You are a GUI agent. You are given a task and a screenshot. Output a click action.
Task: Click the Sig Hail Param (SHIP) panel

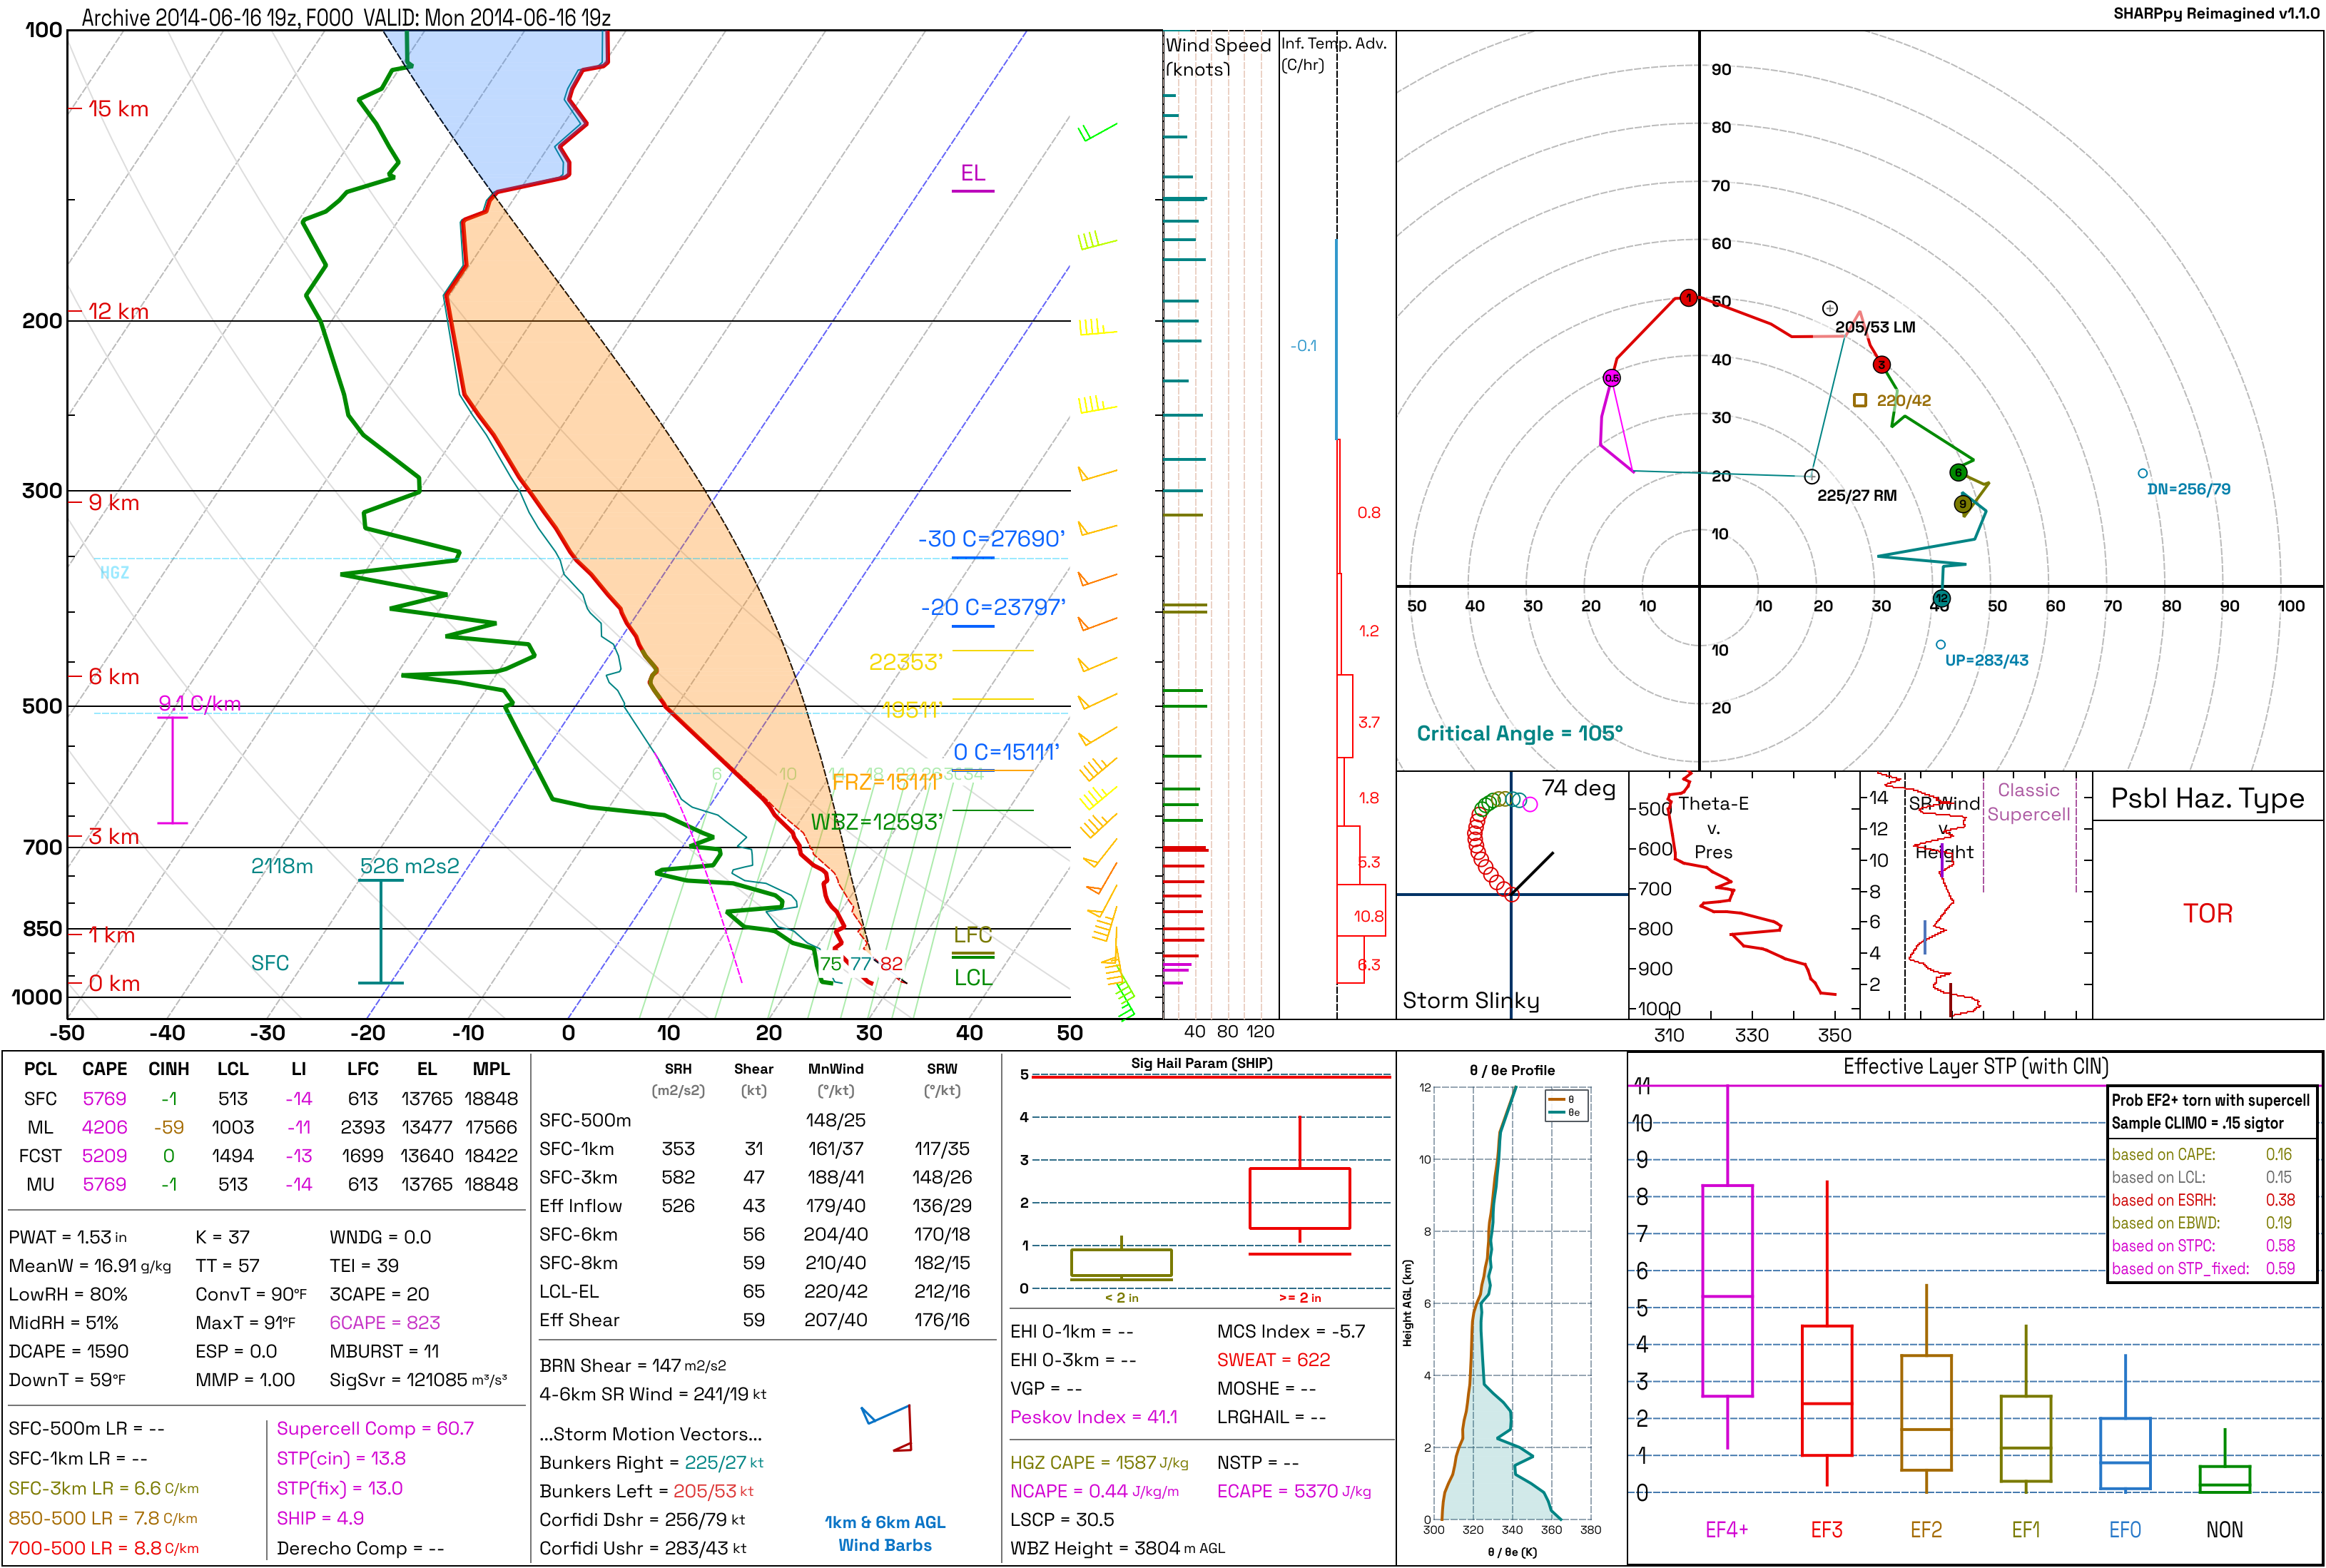(1201, 1181)
